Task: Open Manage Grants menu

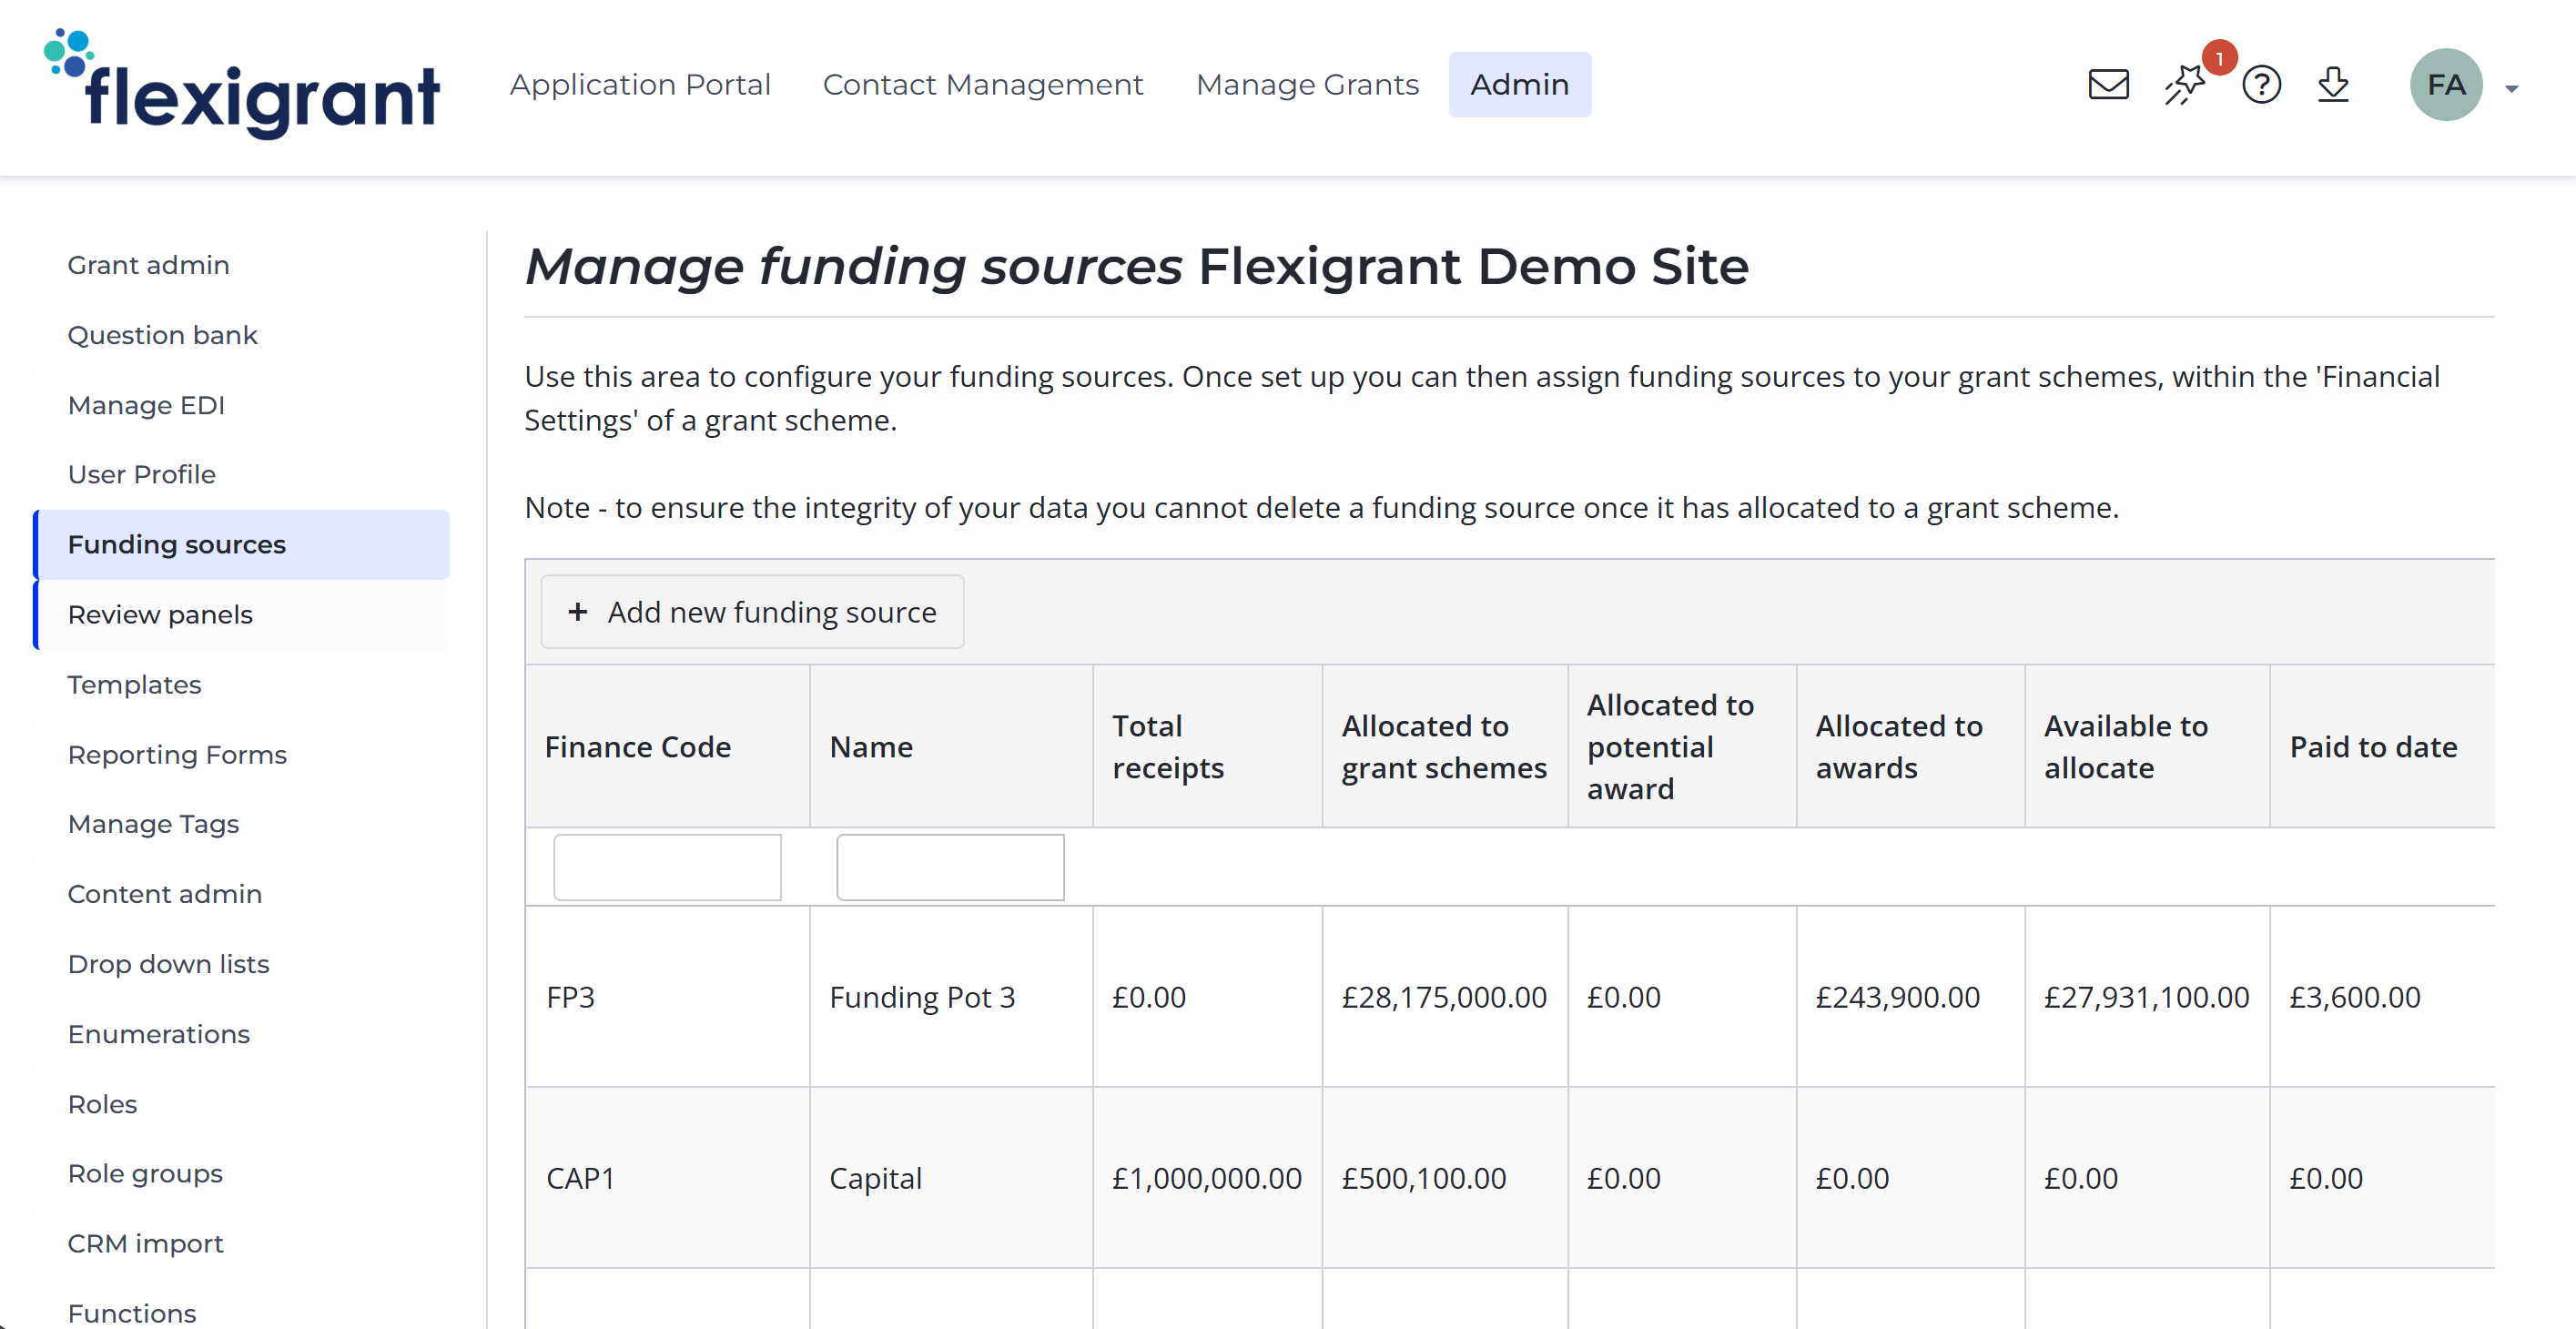Action: coord(1307,85)
